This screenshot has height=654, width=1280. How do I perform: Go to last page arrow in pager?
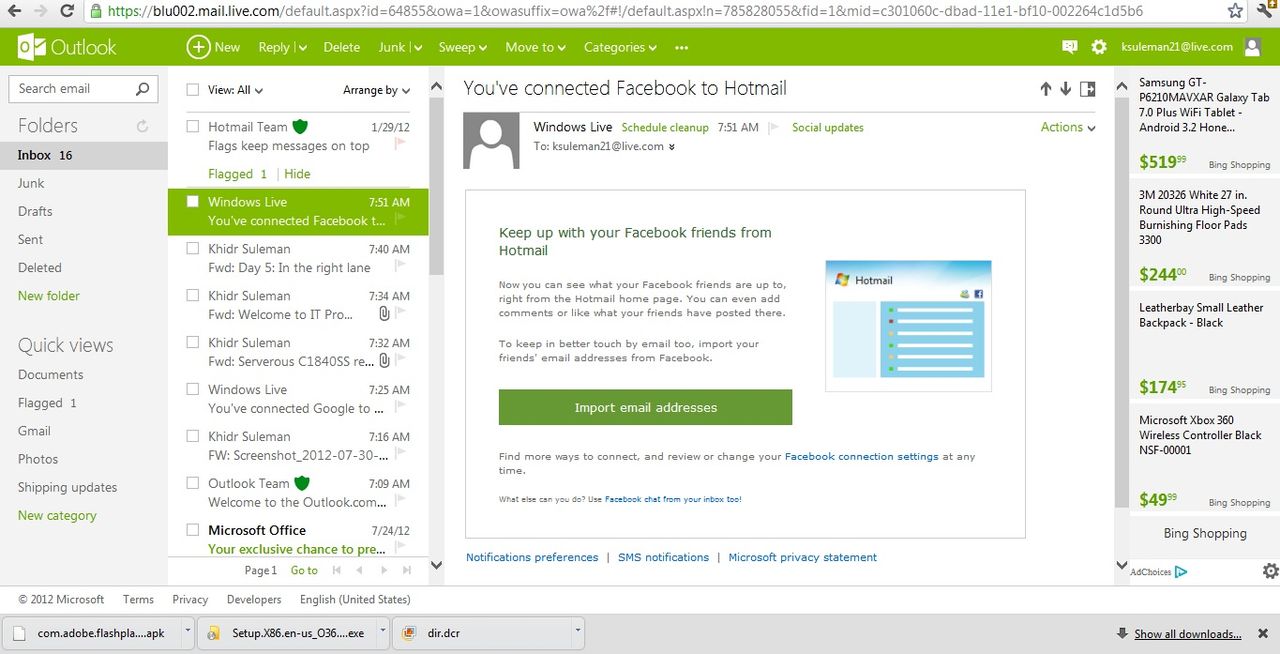(x=407, y=570)
